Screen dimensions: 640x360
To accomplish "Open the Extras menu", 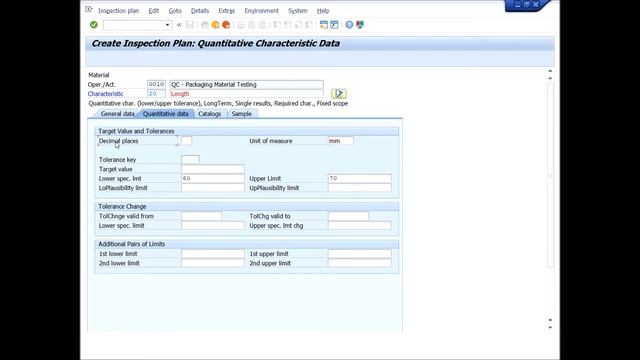I will pyautogui.click(x=227, y=11).
